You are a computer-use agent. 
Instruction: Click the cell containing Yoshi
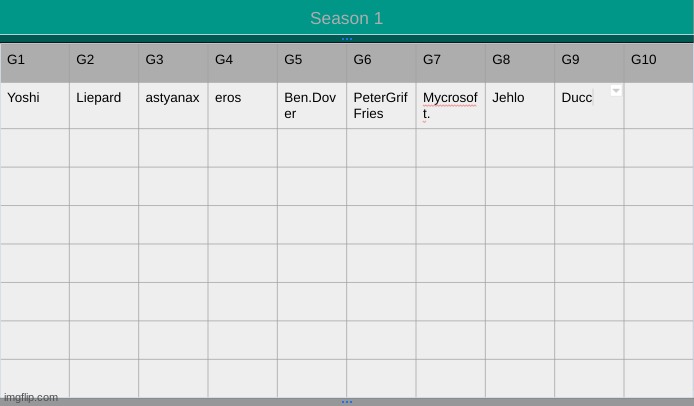(x=35, y=106)
